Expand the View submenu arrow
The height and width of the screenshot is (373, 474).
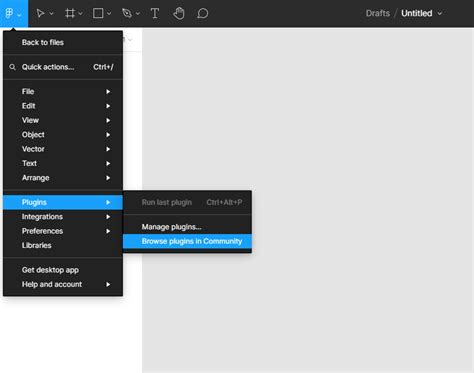pos(108,120)
